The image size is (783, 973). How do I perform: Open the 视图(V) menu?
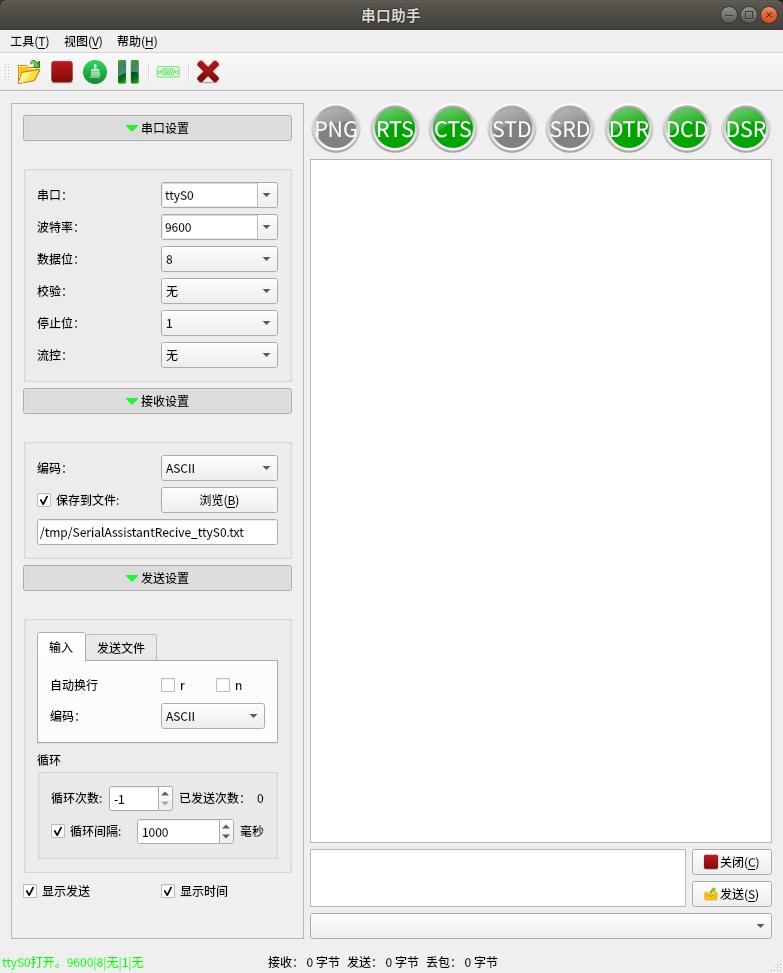pyautogui.click(x=83, y=42)
